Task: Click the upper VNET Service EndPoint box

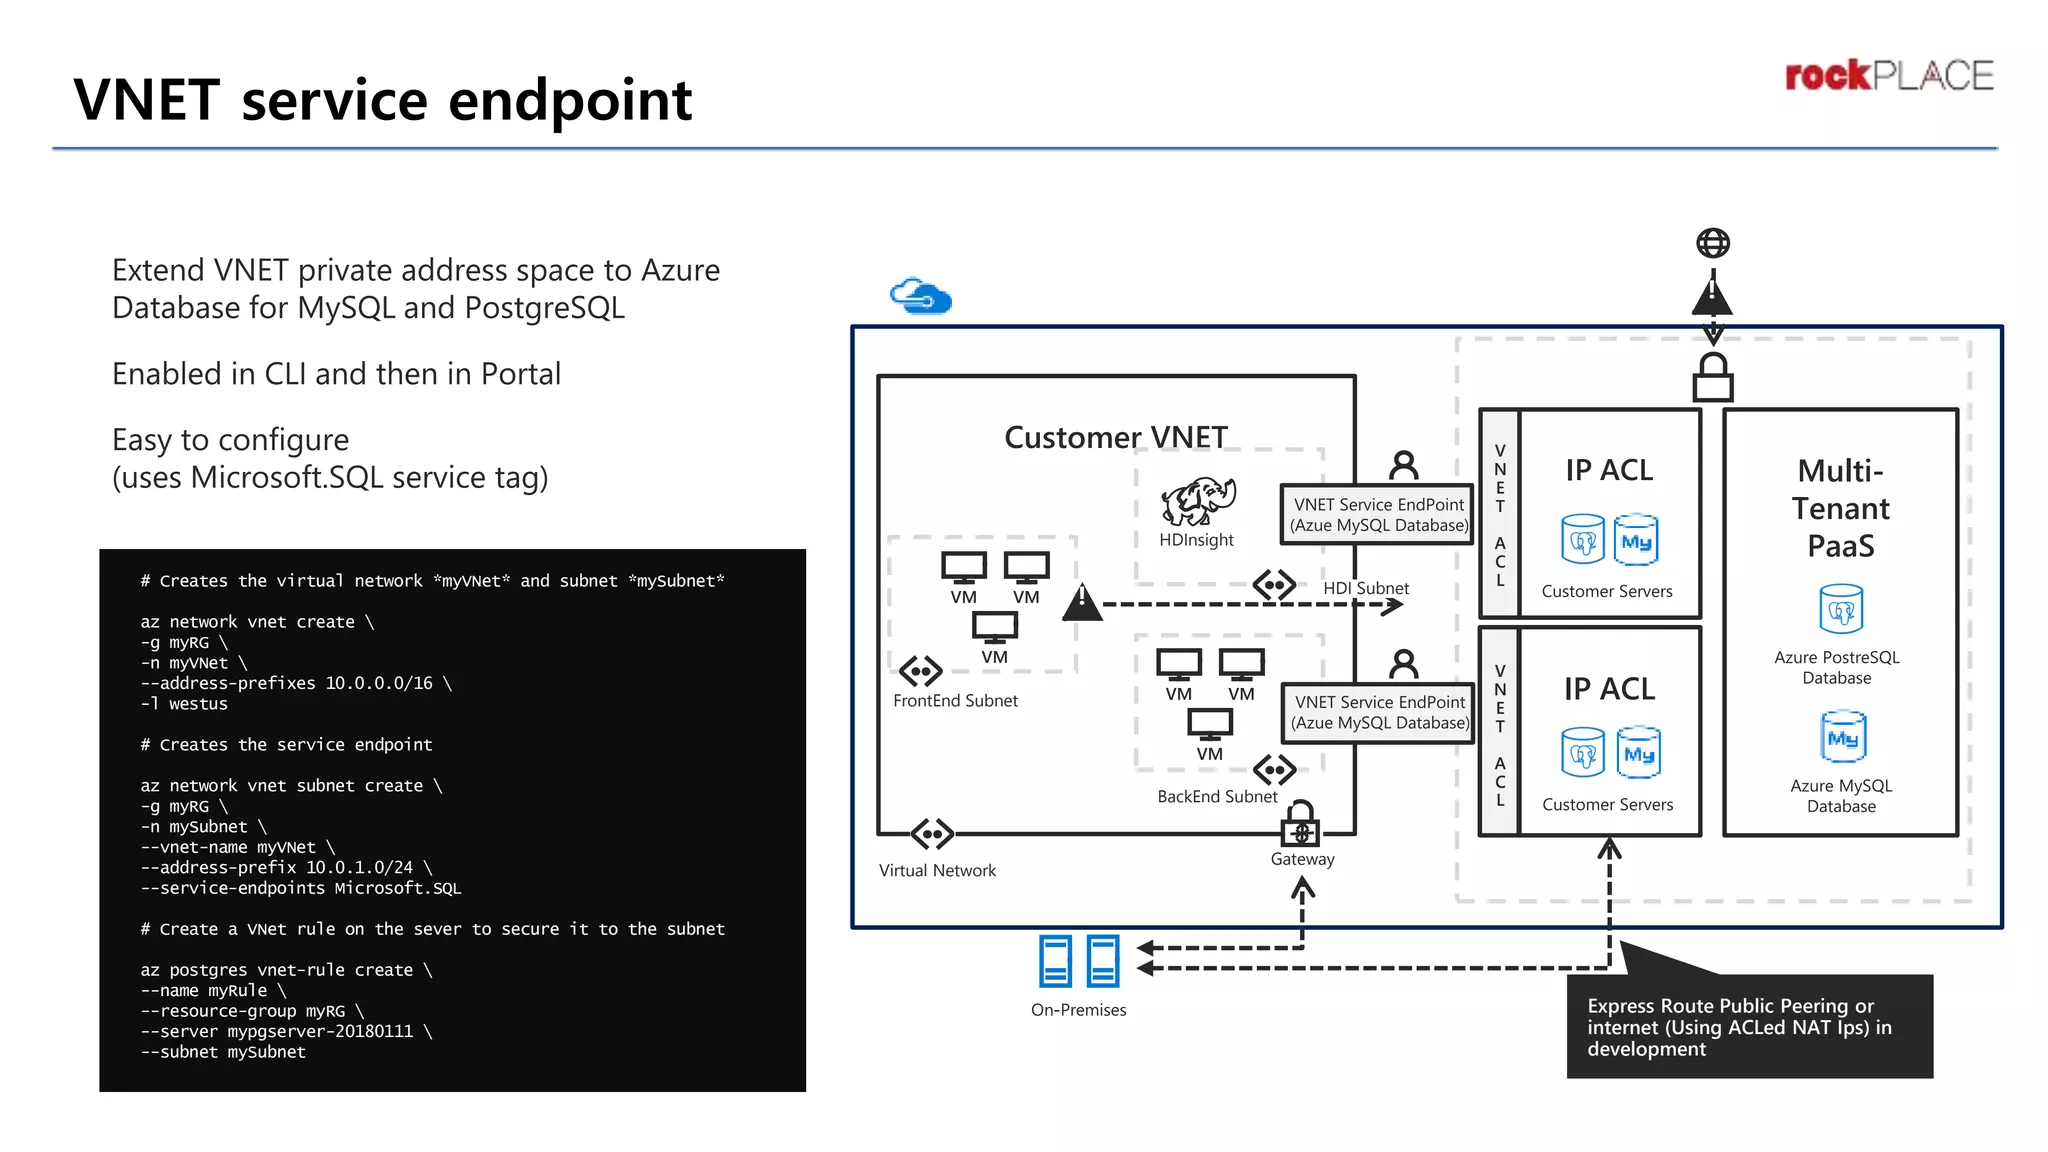Action: tap(1378, 515)
